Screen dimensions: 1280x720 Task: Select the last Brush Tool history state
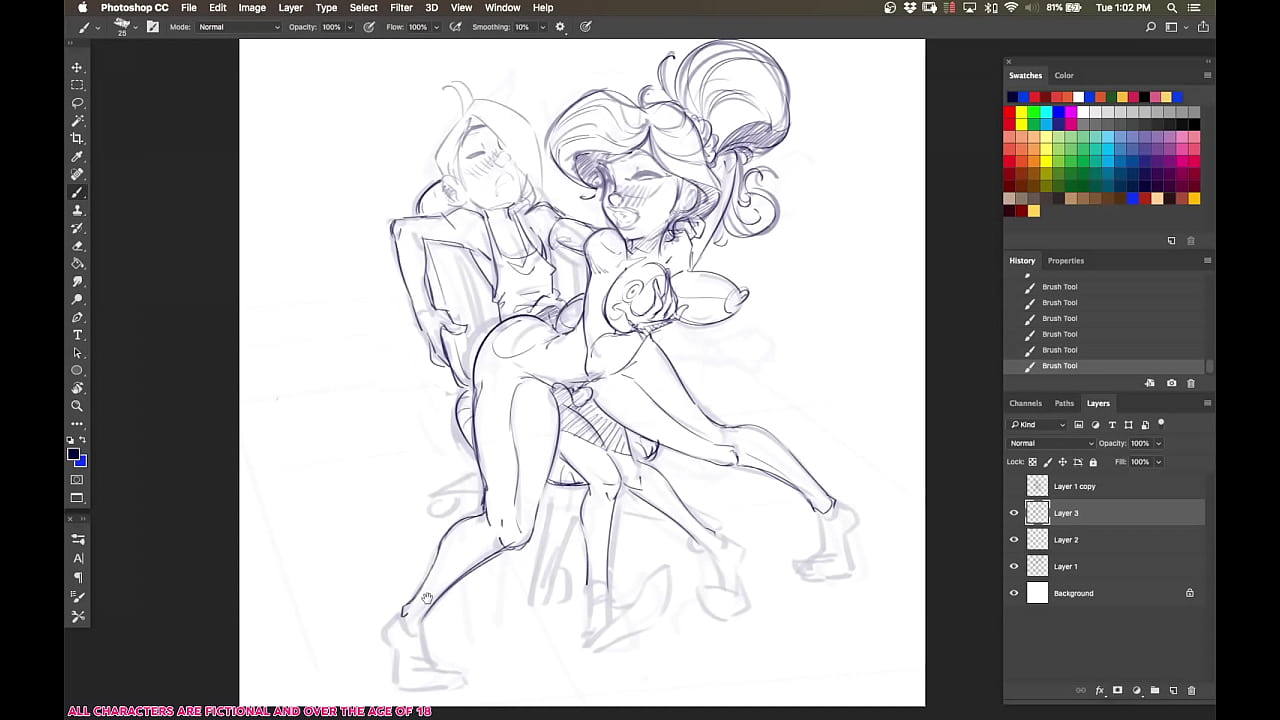pos(1059,366)
